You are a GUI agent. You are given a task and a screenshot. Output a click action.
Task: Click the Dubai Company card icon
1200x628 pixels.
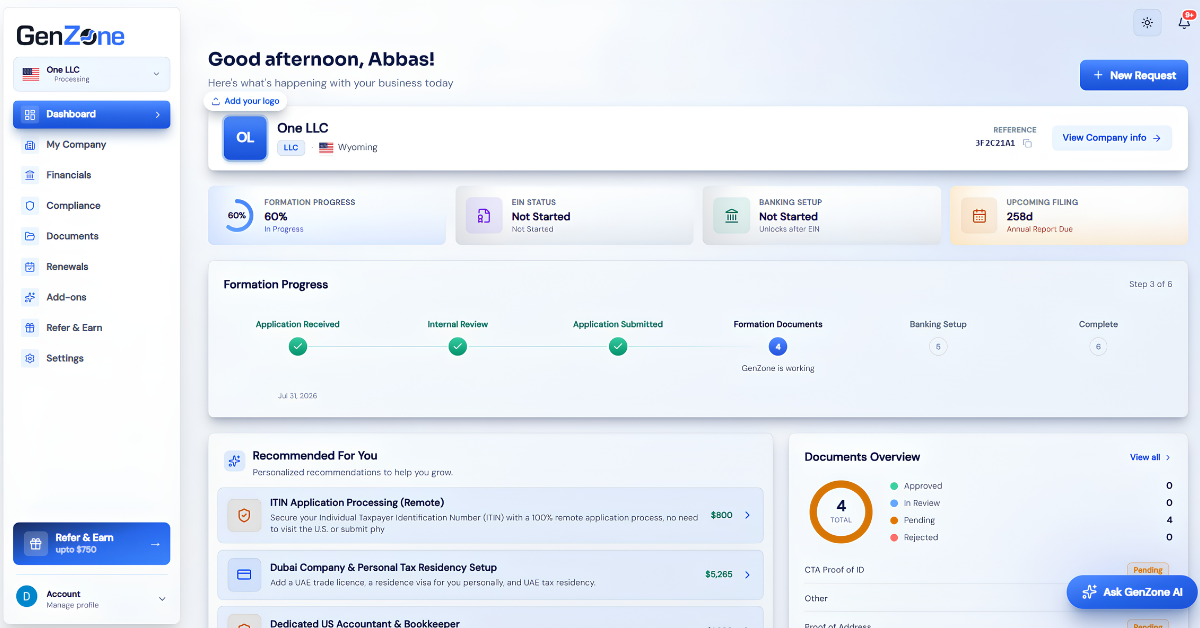pyautogui.click(x=244, y=575)
